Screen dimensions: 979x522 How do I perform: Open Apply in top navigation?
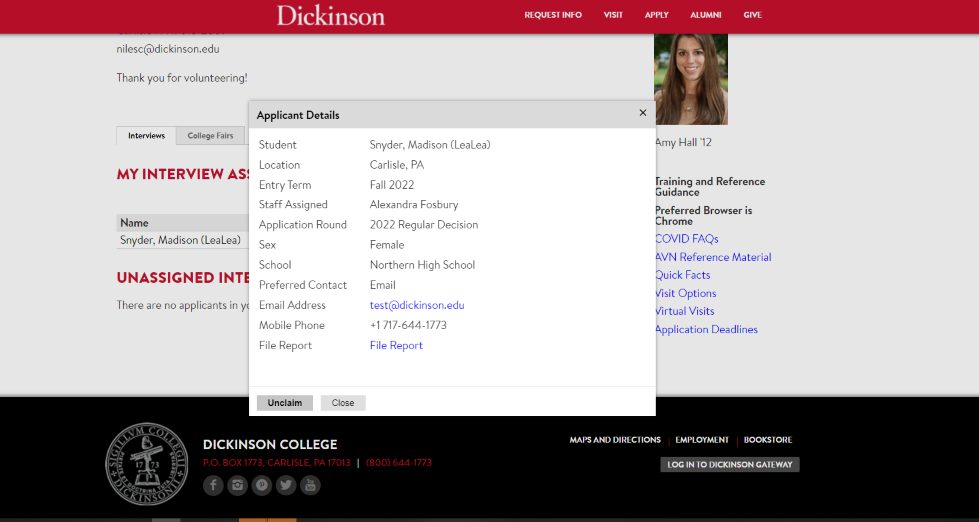coord(657,15)
